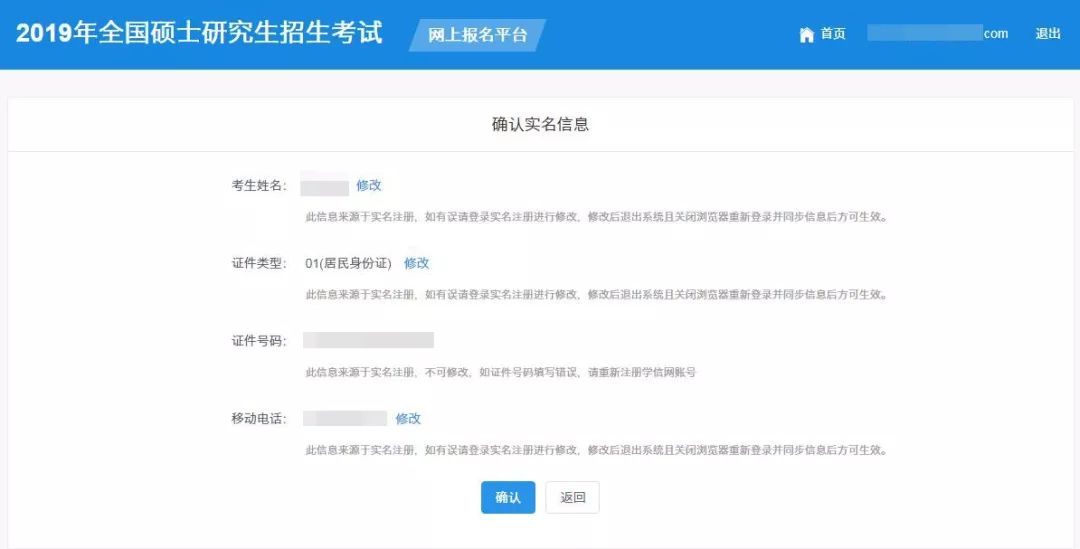Click 修改 next to 考生姓名
Image resolution: width=1080 pixels, height=549 pixels.
369,185
